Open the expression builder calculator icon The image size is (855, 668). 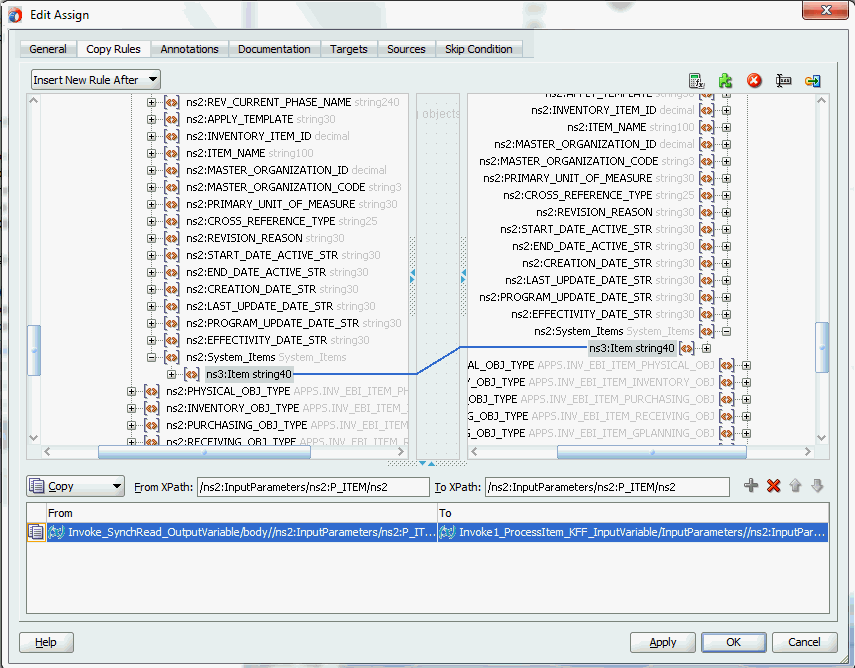[x=696, y=81]
